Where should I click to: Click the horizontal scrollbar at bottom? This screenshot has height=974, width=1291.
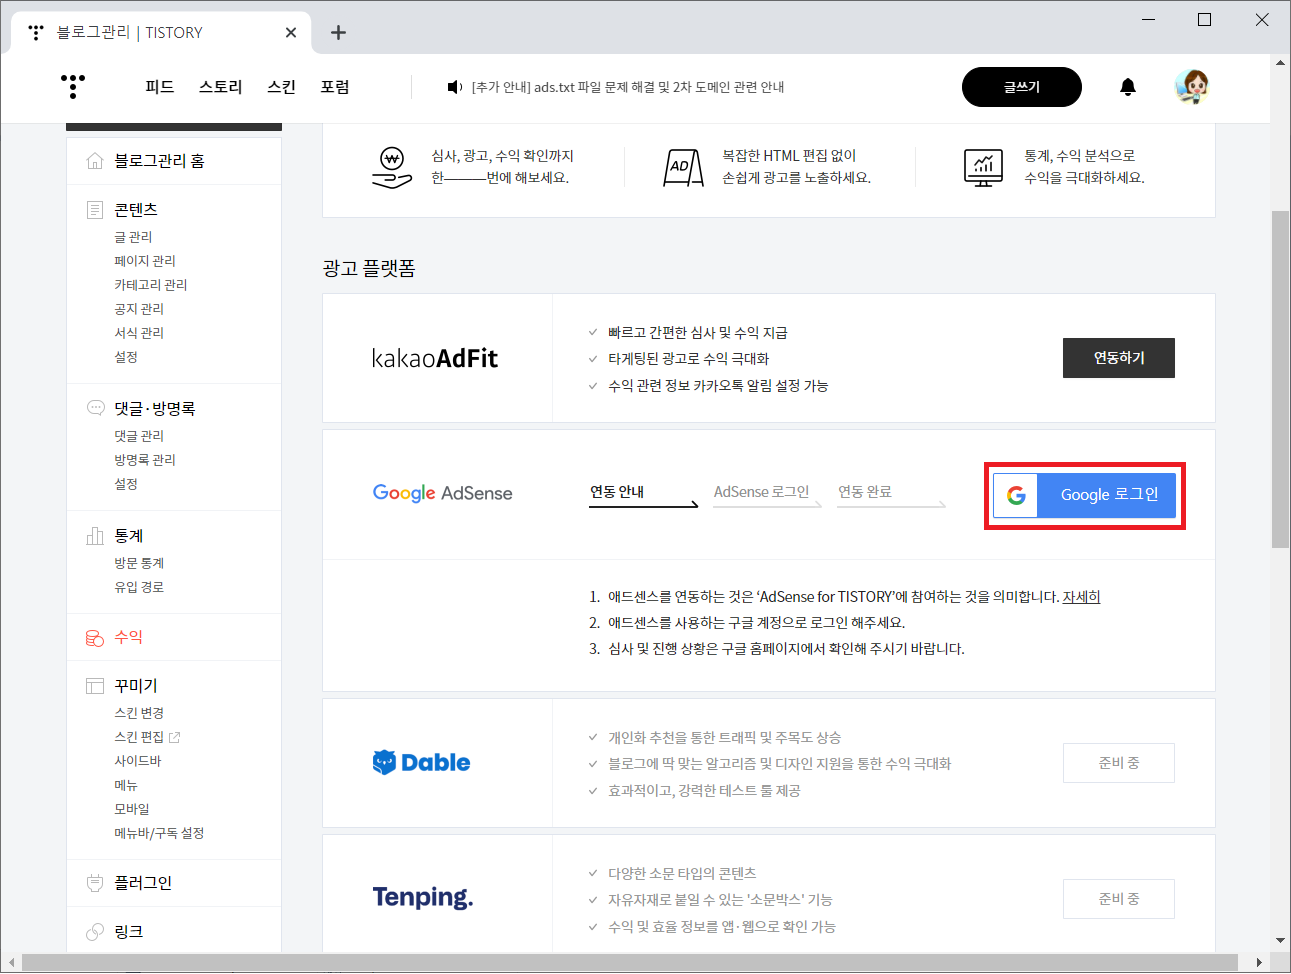click(x=629, y=963)
